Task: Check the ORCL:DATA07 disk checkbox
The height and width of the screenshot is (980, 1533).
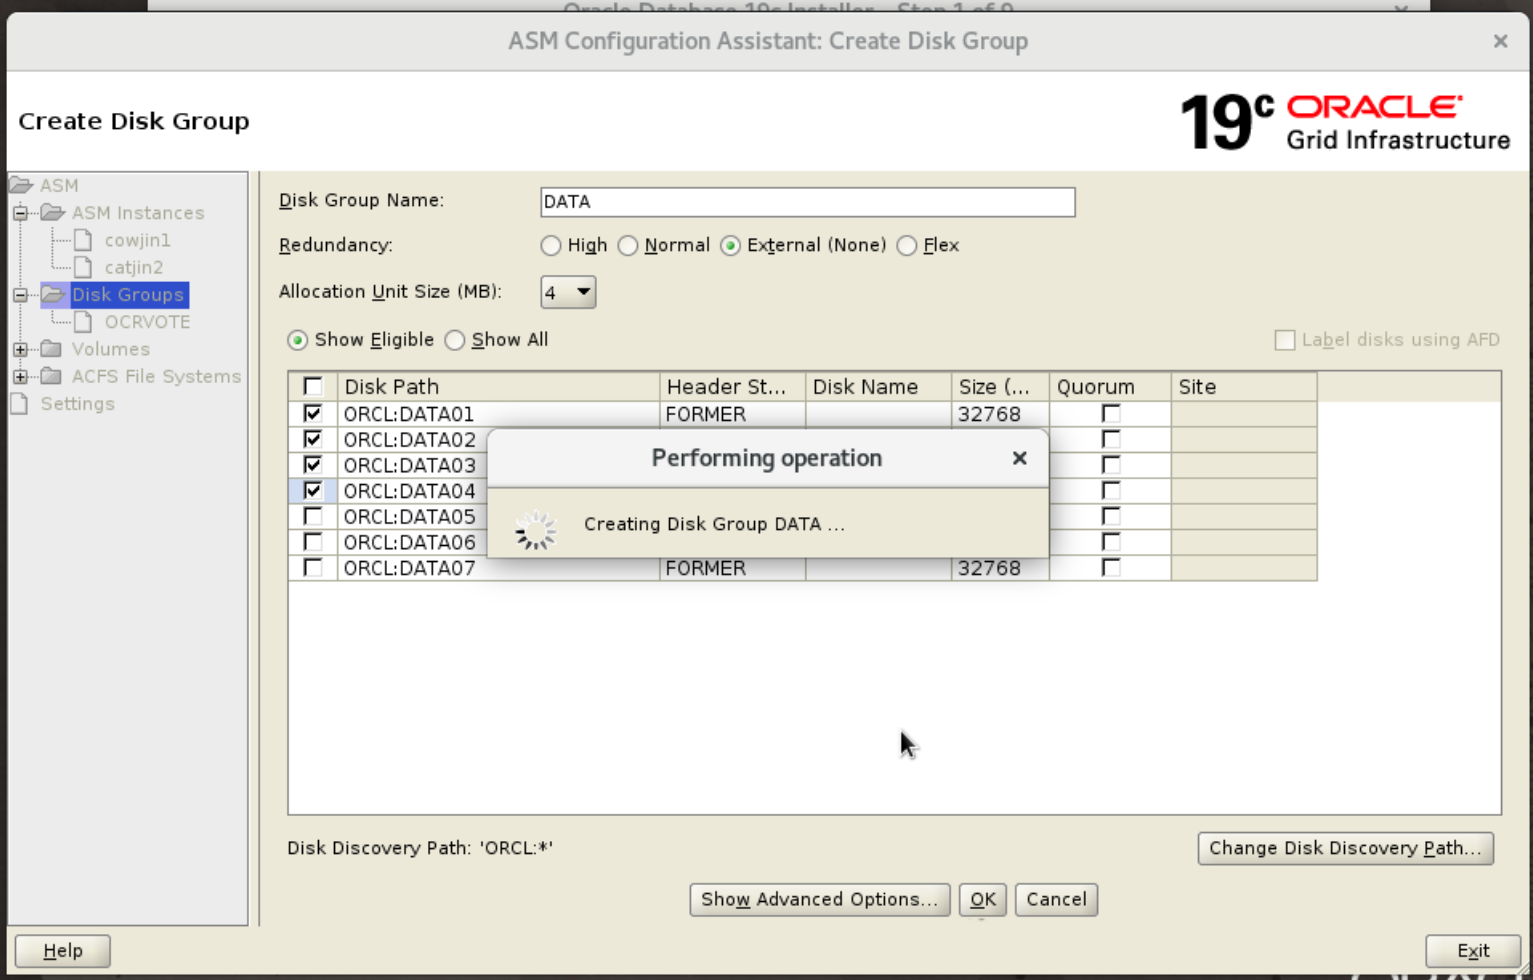Action: click(313, 567)
